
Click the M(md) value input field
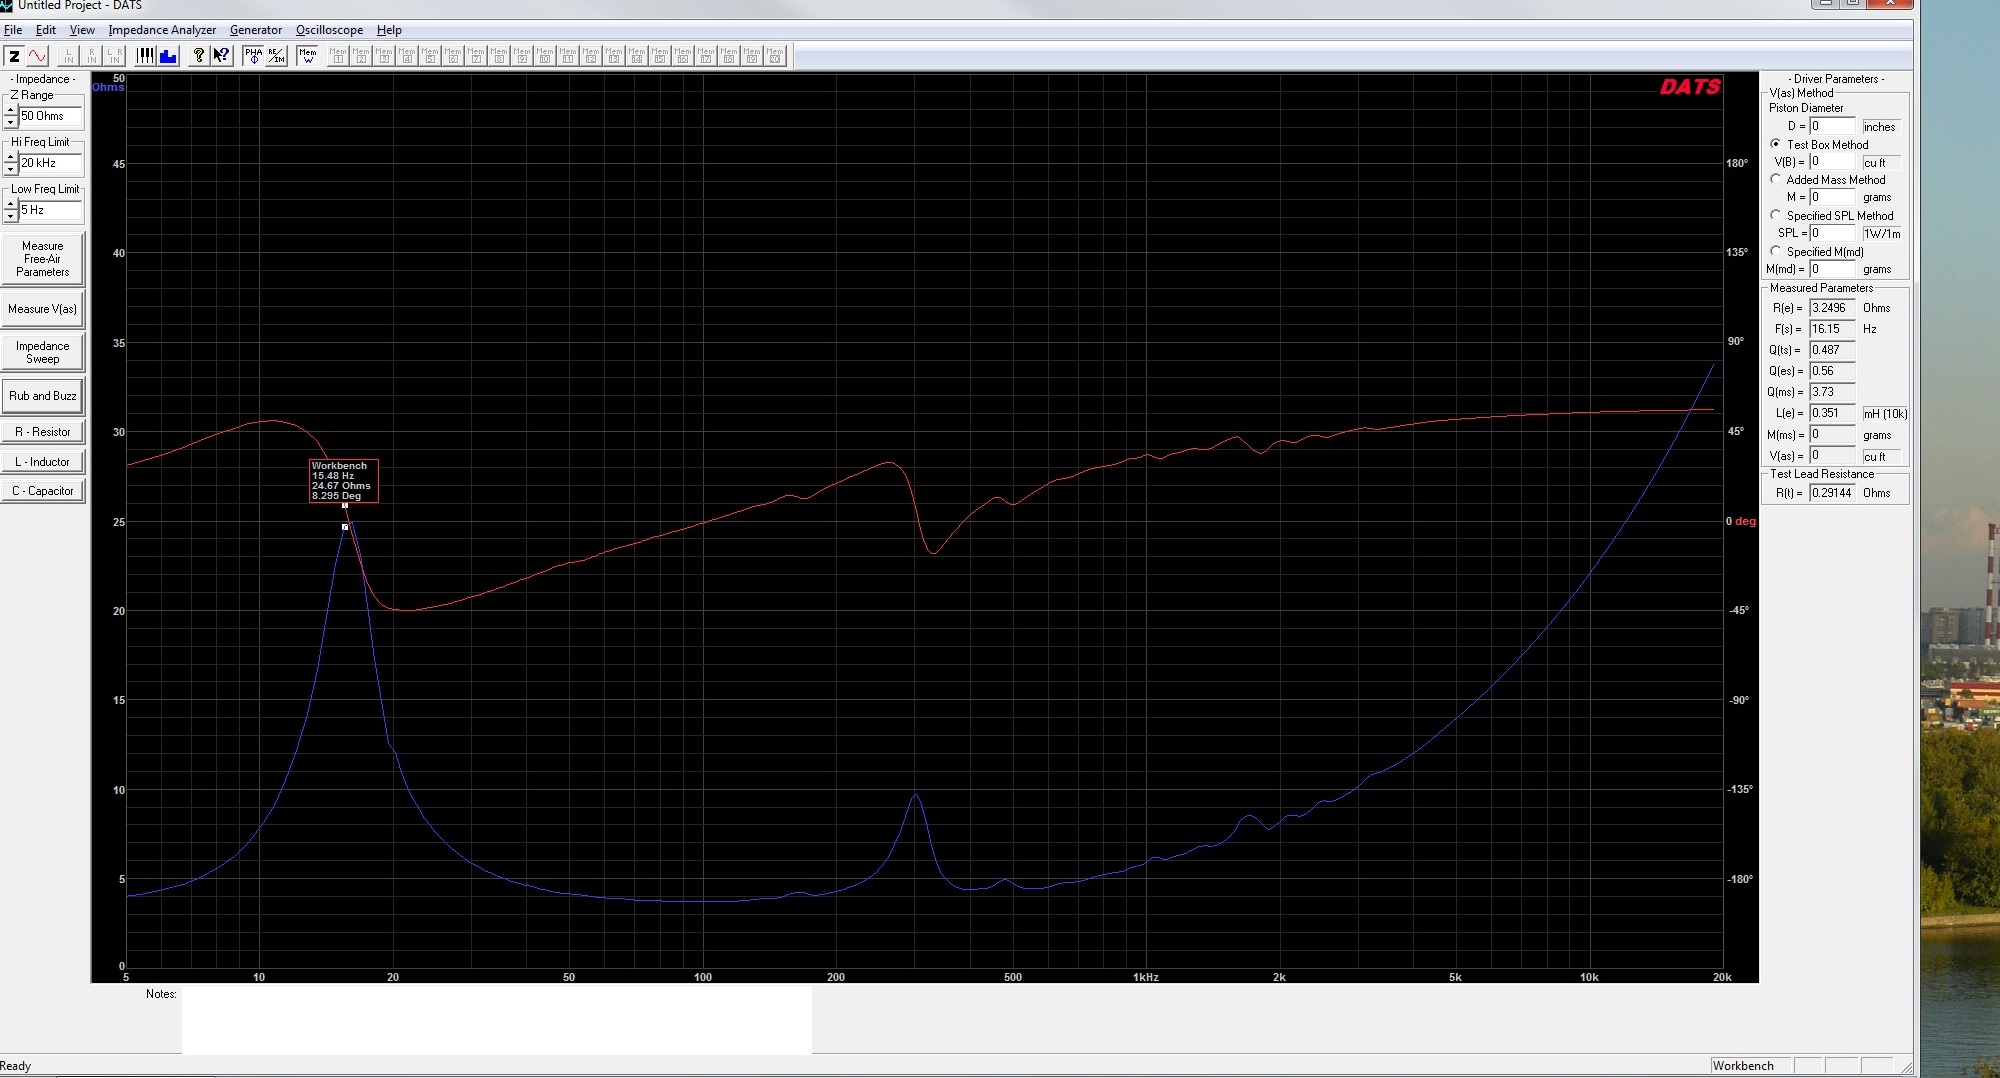click(1832, 269)
